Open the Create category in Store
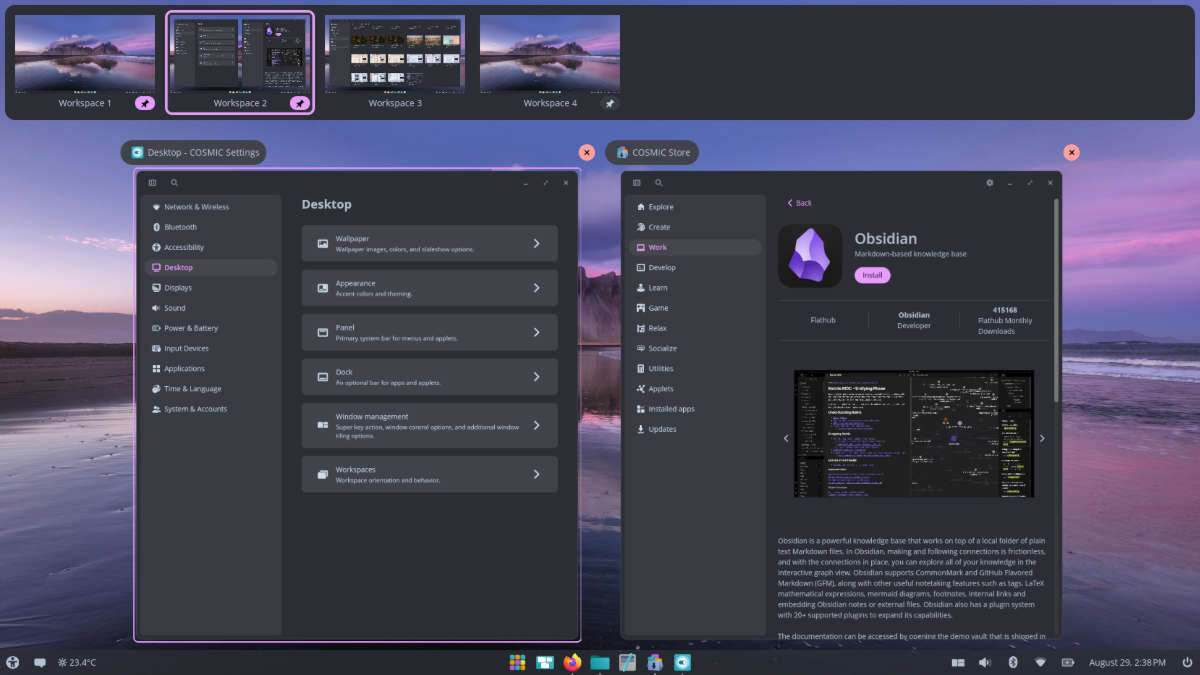This screenshot has height=675, width=1200. (695, 227)
